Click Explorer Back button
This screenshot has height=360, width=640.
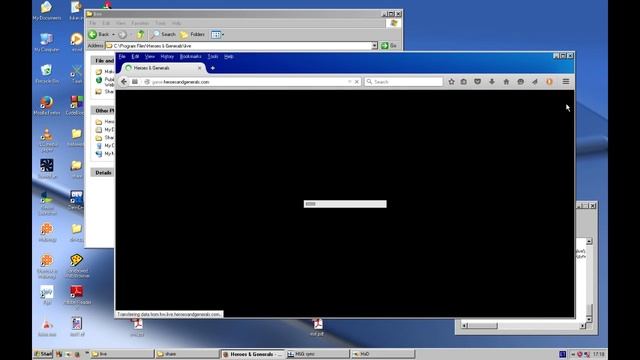[99, 34]
